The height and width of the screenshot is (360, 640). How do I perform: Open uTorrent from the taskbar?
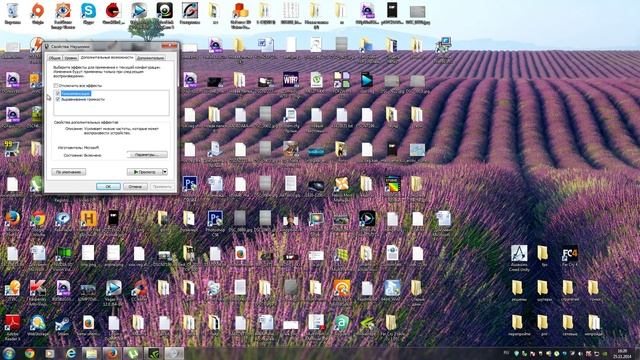pyautogui.click(x=133, y=353)
